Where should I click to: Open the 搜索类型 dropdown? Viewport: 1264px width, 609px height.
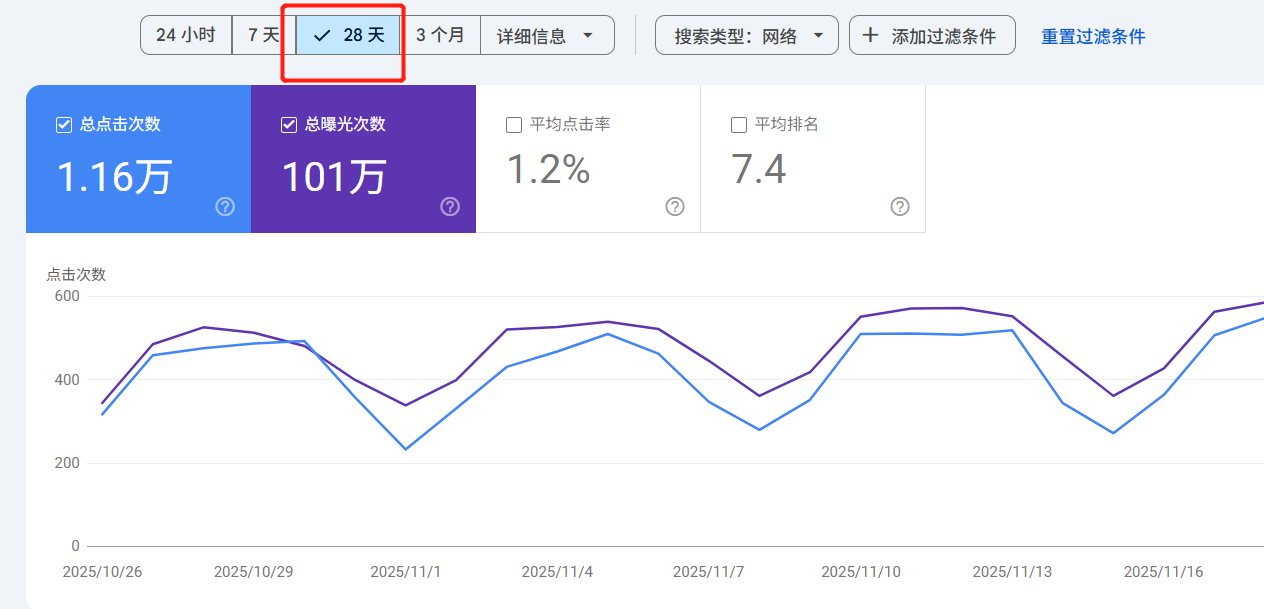(746, 34)
